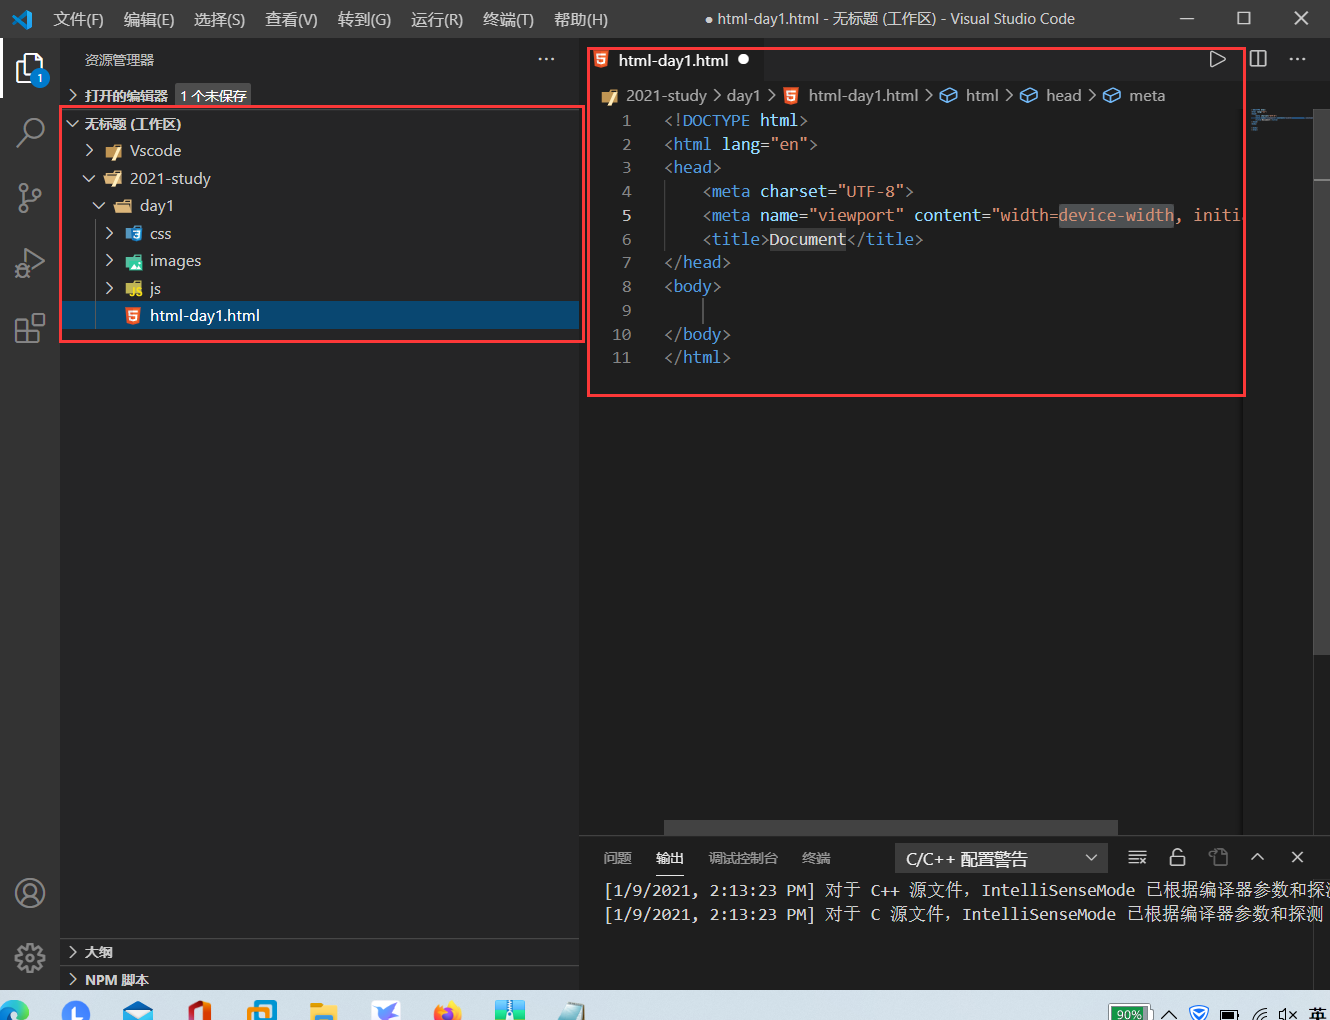
Task: Open Settings via the gear icon
Action: tap(29, 957)
